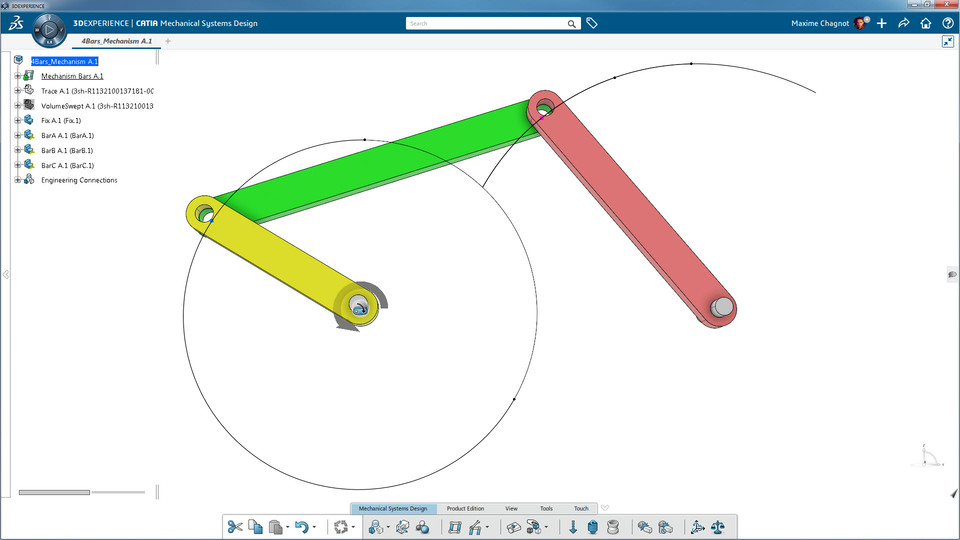960x540 pixels.
Task: Select 4Bars_Mechanism A.1 root node
Action: tap(64, 61)
